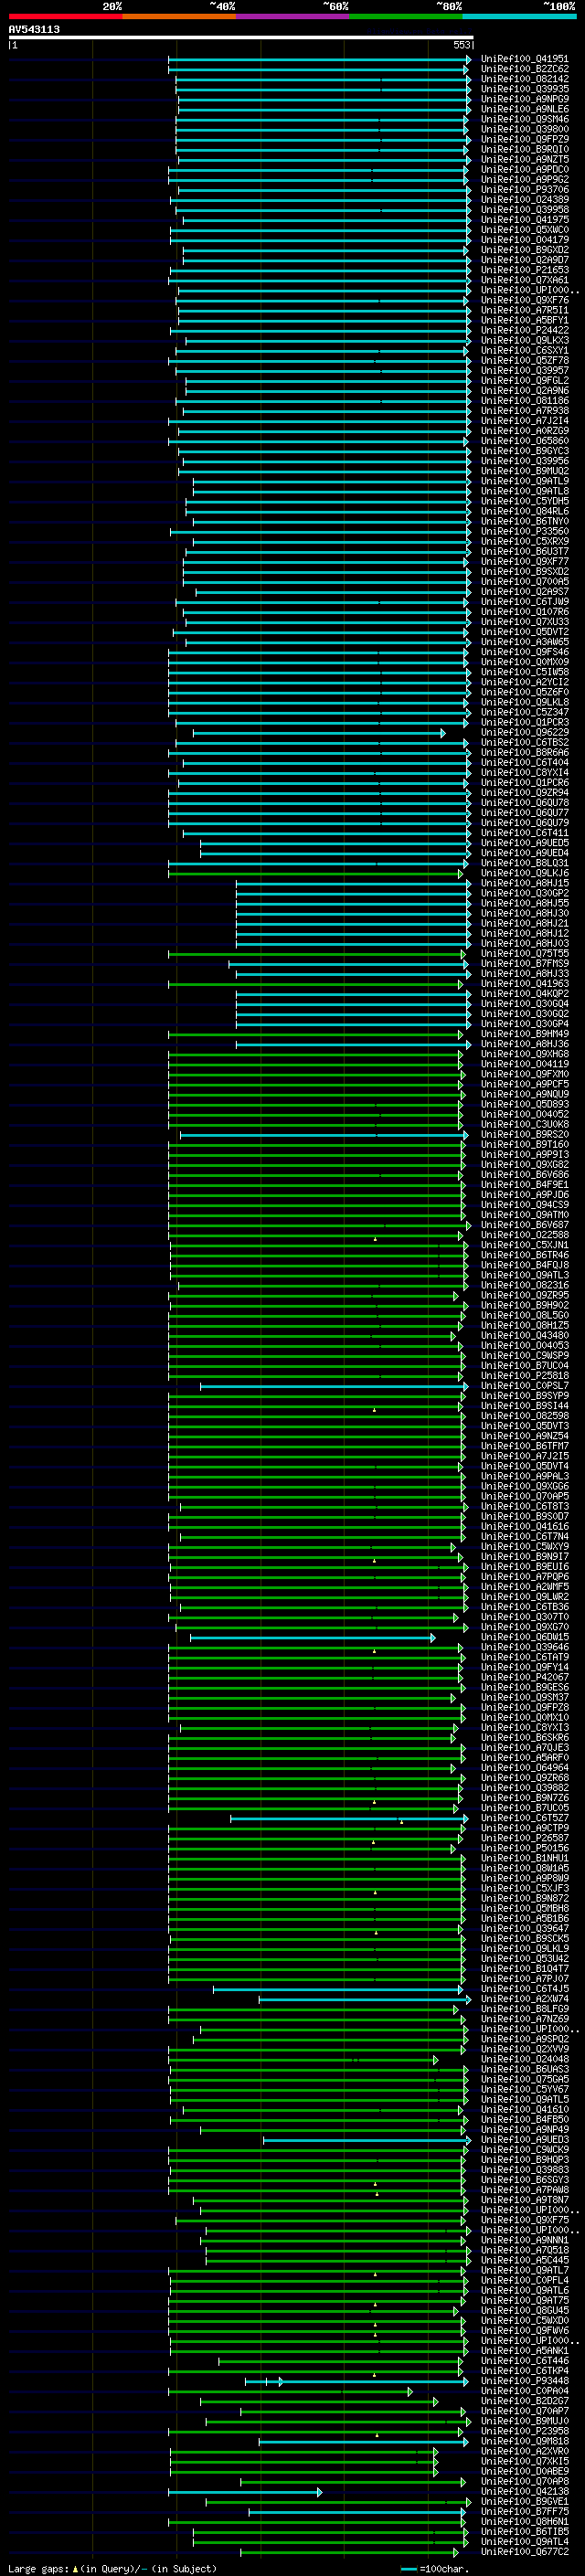The height and width of the screenshot is (2576, 585).
Task: Open hit UniRef100_O82142
Action: (525, 79)
